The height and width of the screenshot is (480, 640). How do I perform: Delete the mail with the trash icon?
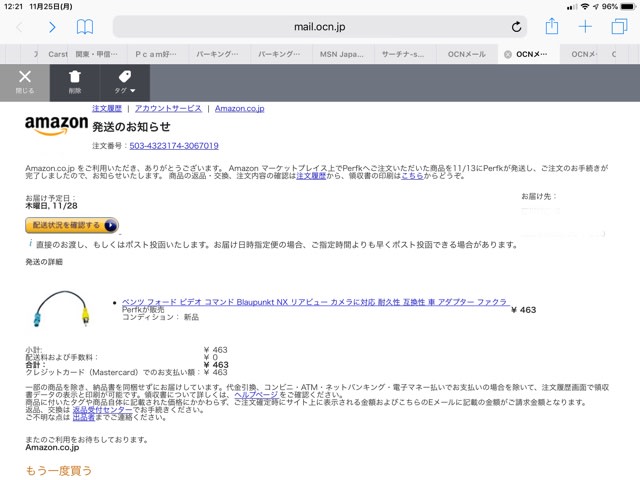coord(75,82)
